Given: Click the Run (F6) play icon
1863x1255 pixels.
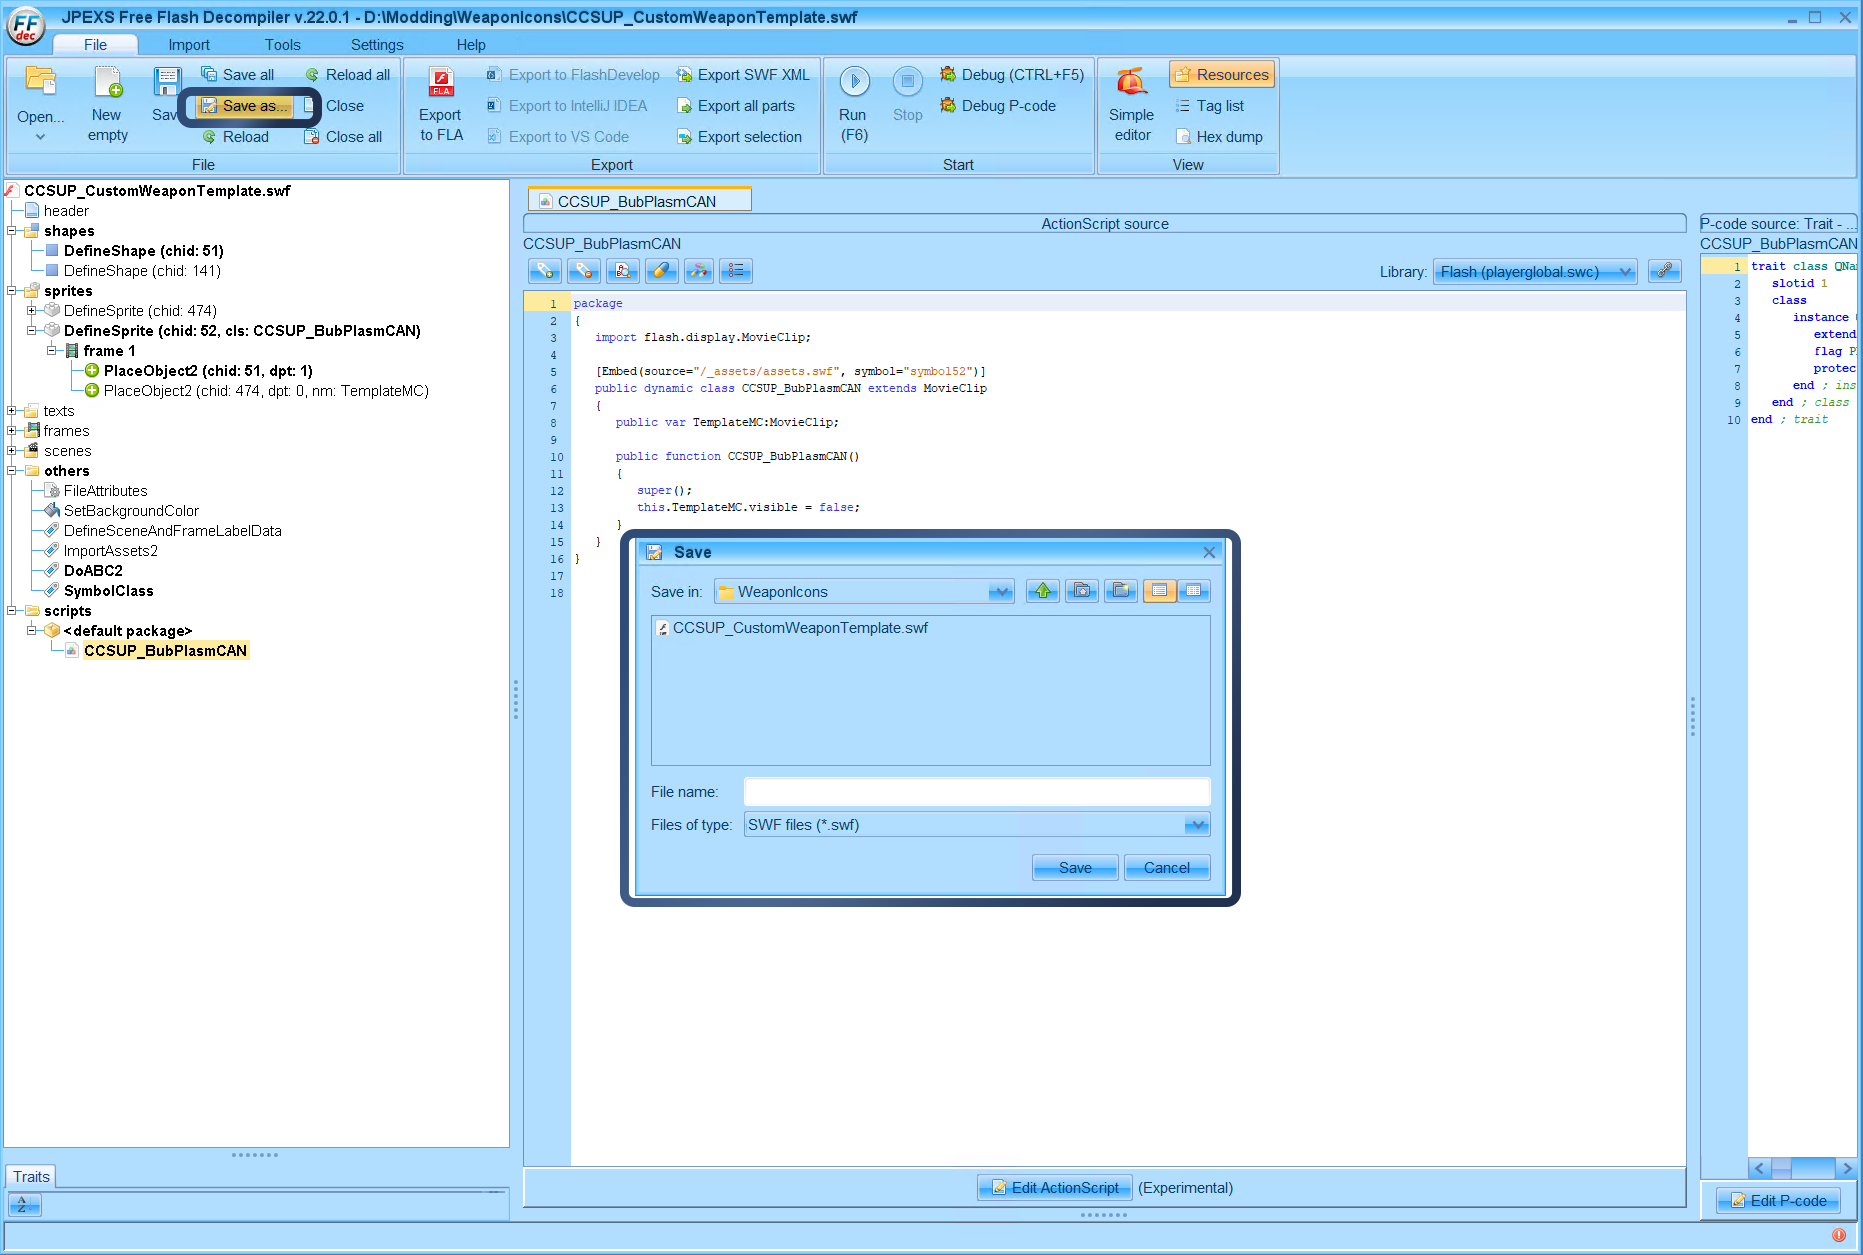Looking at the screenshot, I should click(x=854, y=82).
